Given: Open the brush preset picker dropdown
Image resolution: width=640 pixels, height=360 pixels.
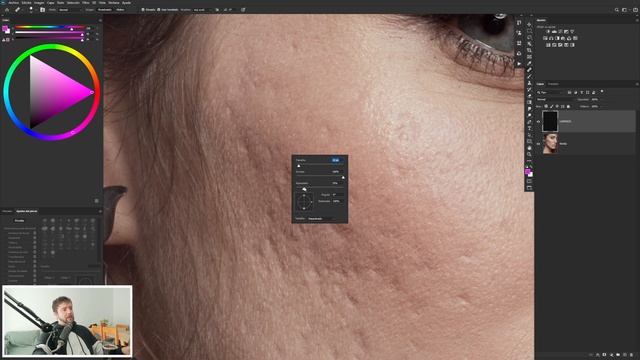Looking at the screenshot, I should click(32, 9).
